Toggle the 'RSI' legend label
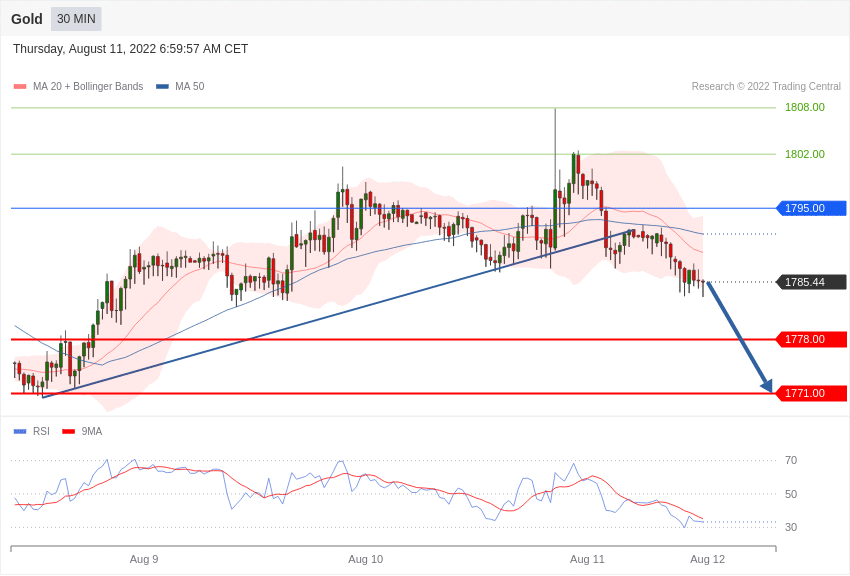This screenshot has height=576, width=850. [41, 431]
